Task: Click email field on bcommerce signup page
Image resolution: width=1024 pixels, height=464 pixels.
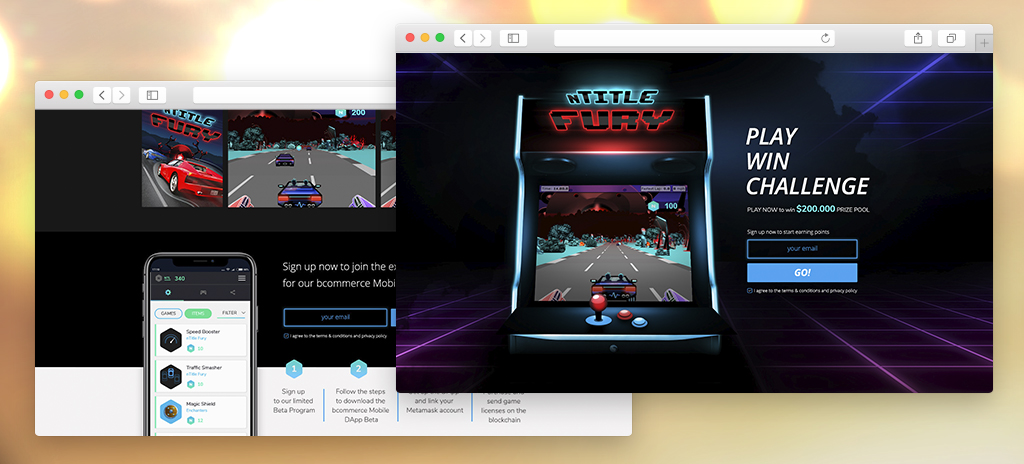Action: pos(334,317)
